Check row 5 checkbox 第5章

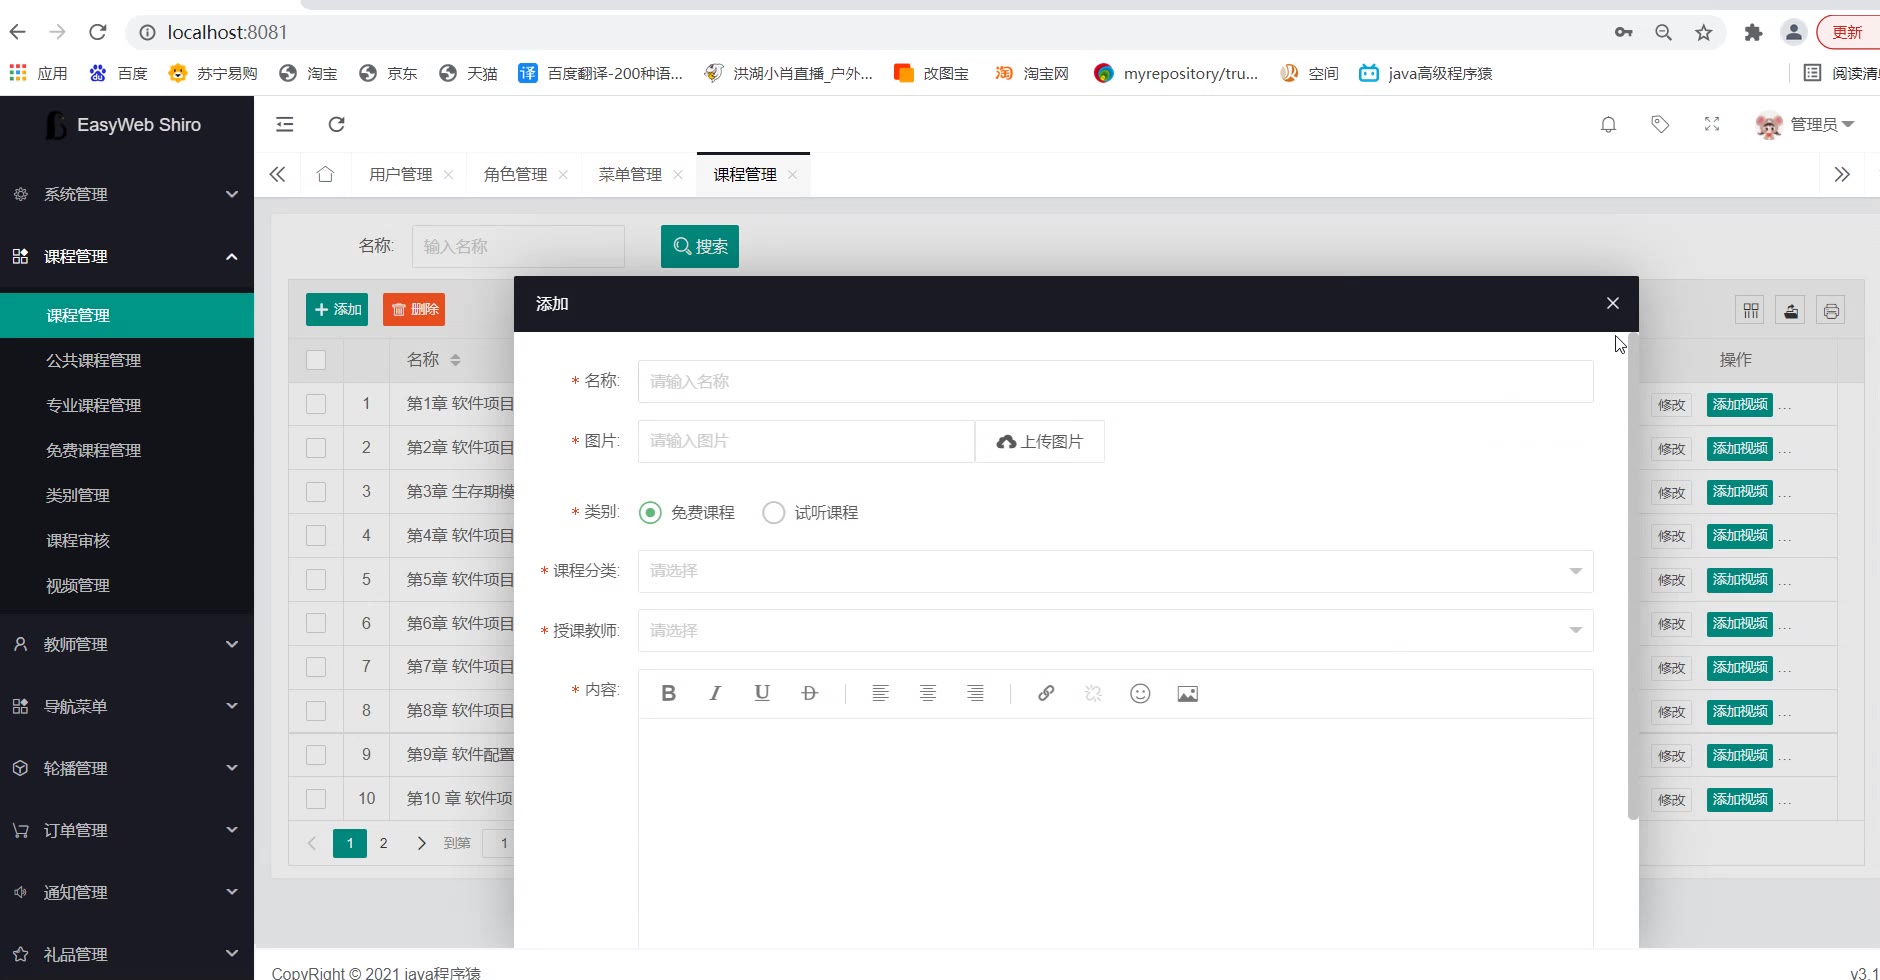(x=316, y=579)
